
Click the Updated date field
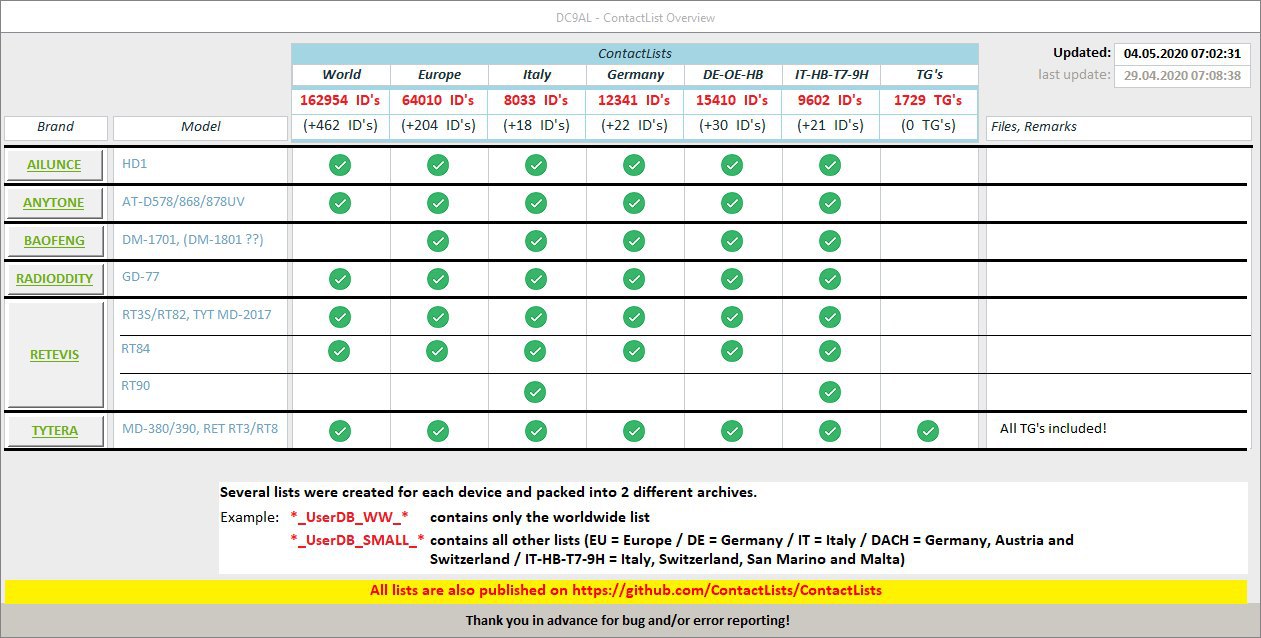click(1181, 54)
